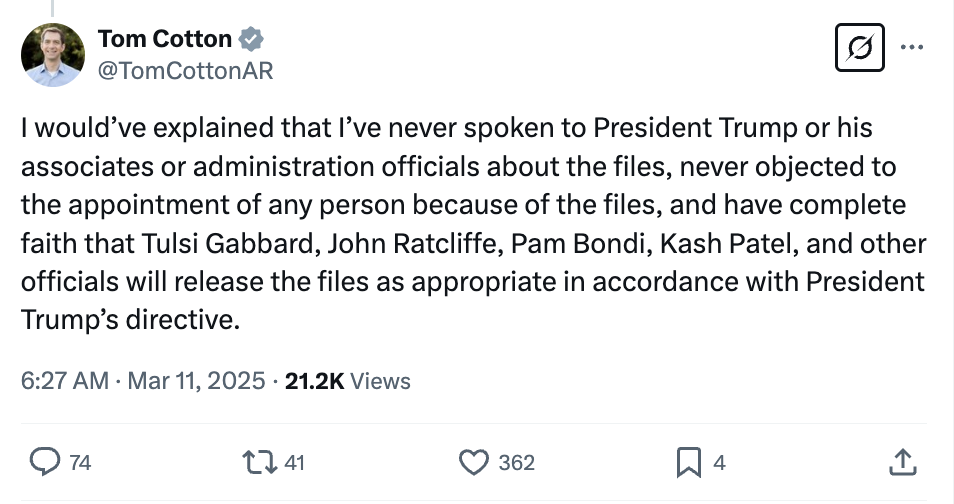Open the Tom Cotton display name link
Screen dimensions: 954x504
[x=165, y=40]
